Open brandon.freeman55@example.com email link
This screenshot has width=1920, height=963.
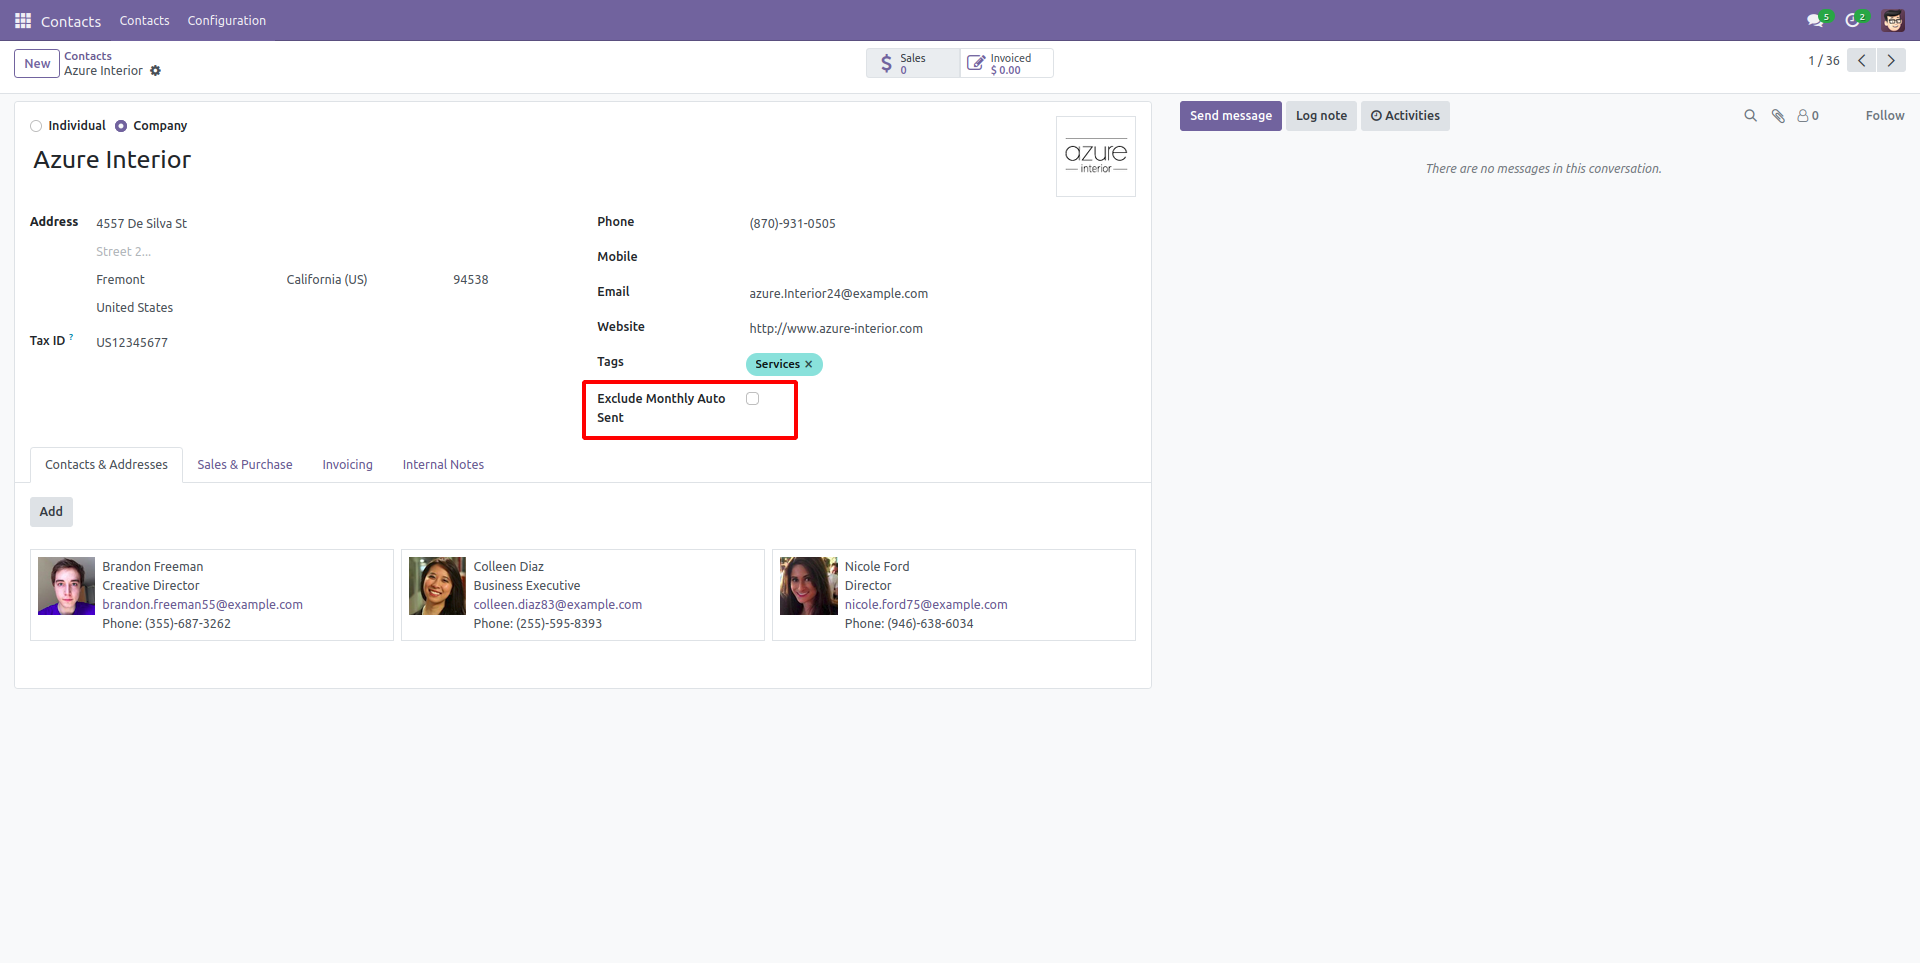coord(202,605)
